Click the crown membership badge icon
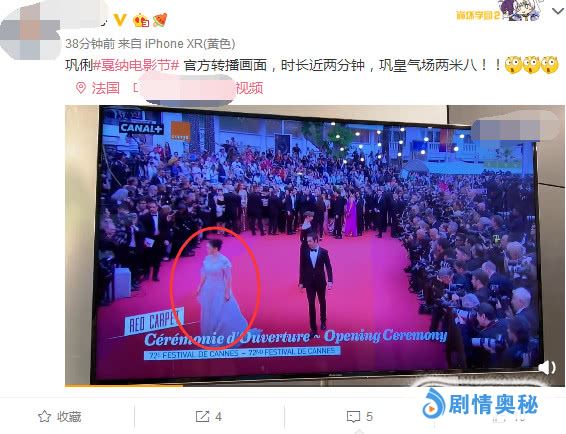This screenshot has width=566, height=434. pyautogui.click(x=141, y=20)
